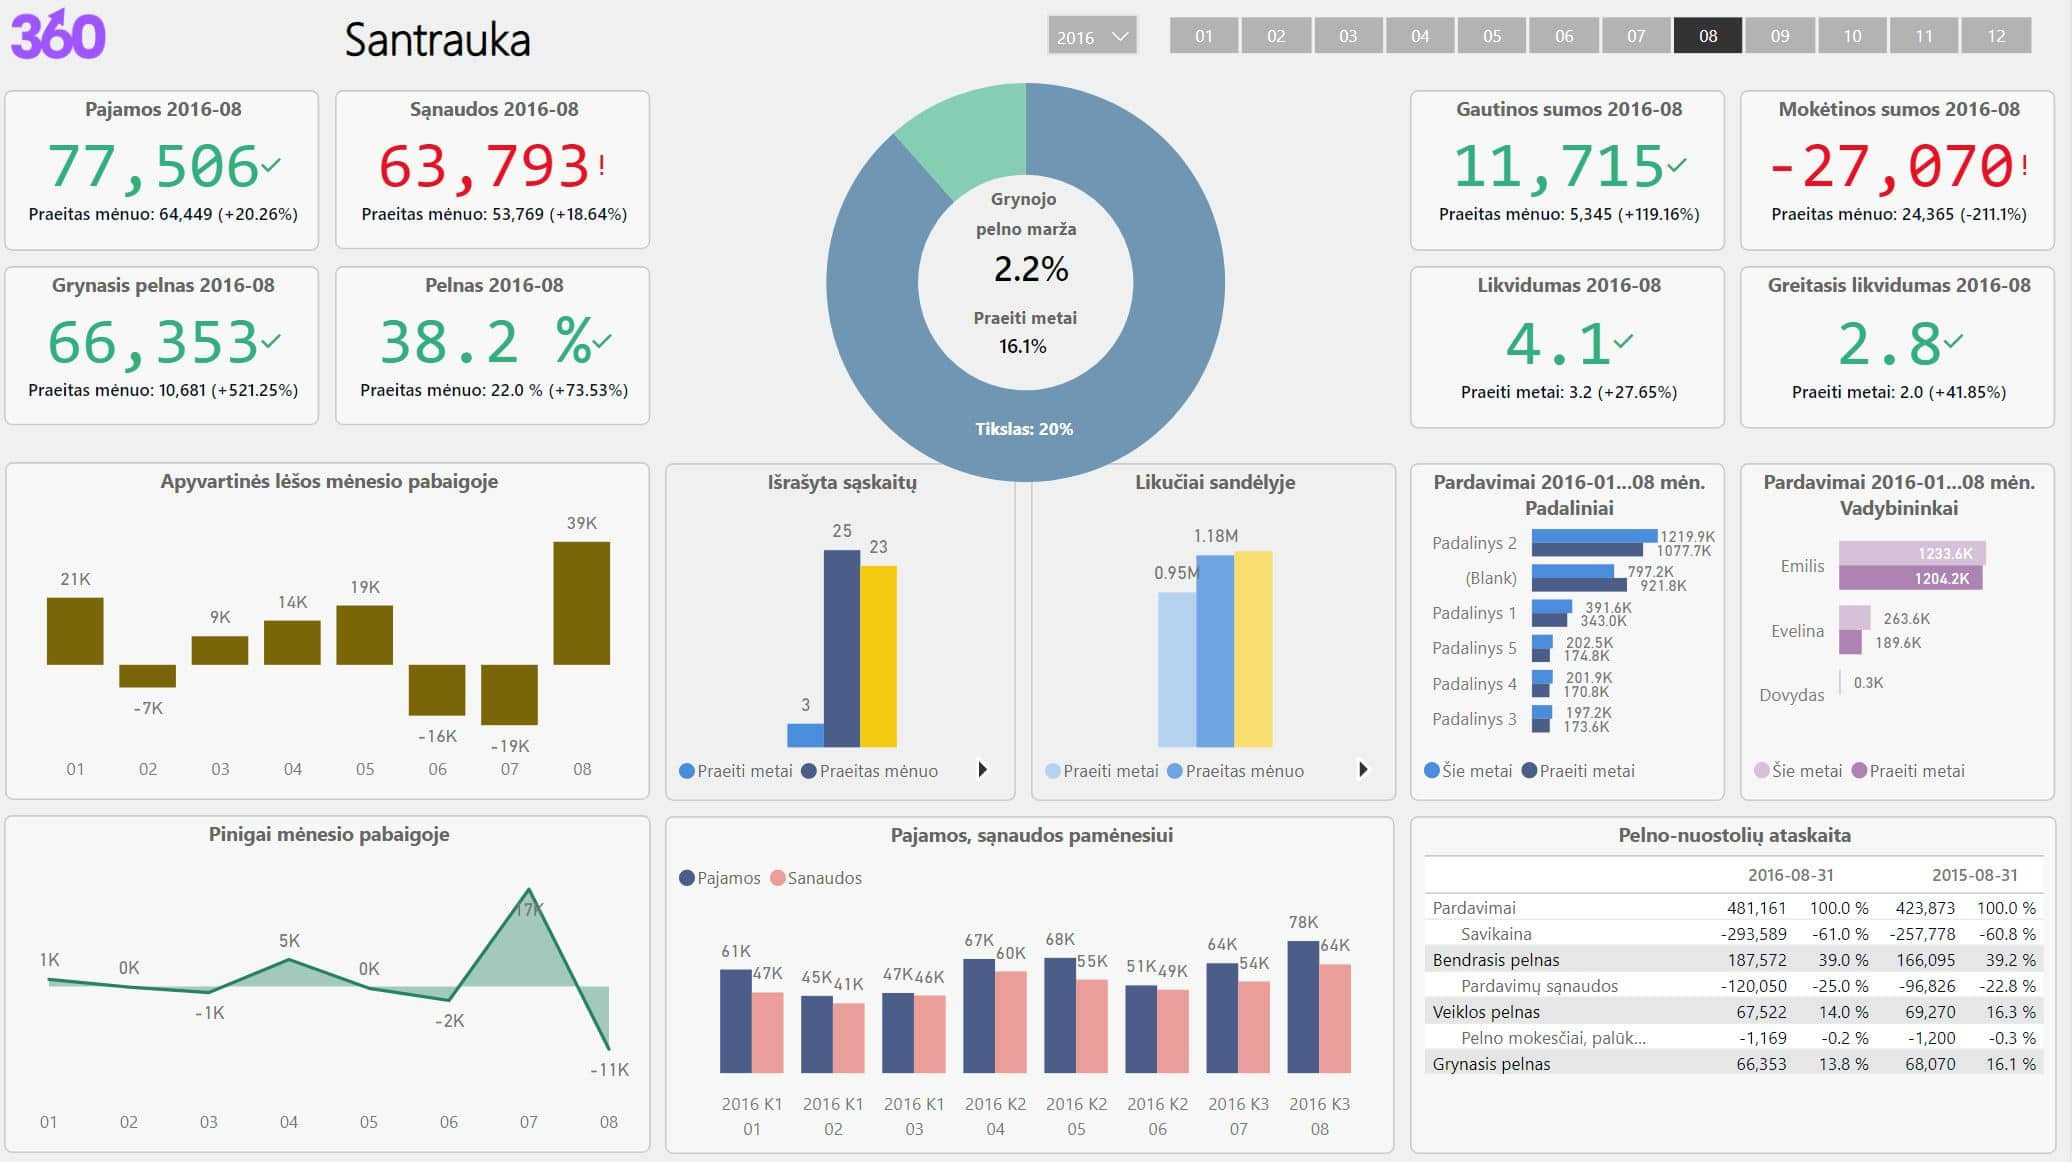Image resolution: width=2072 pixels, height=1162 pixels.
Task: Open the 2016 year dropdown
Action: click(1076, 37)
